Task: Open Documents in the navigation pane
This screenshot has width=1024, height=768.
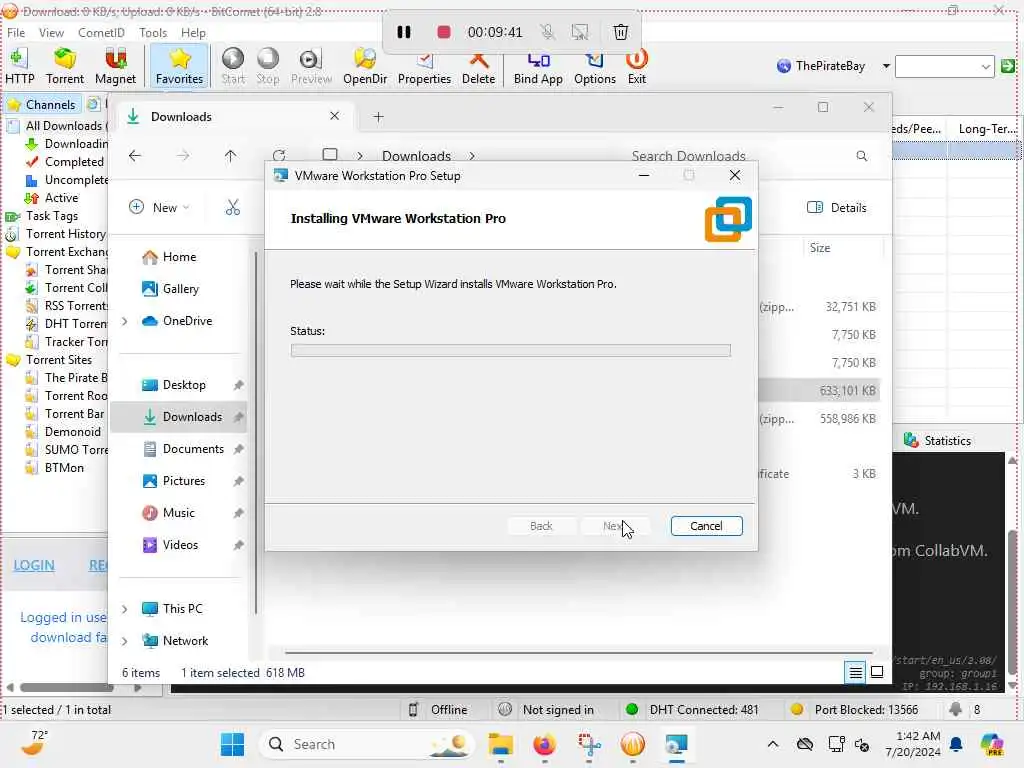Action: pos(193,449)
